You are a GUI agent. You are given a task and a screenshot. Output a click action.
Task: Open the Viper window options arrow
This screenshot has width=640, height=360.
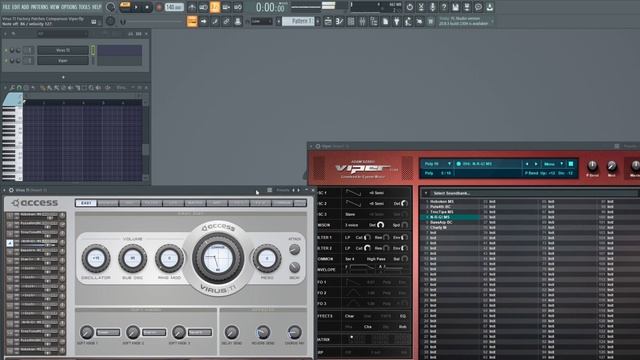point(311,146)
